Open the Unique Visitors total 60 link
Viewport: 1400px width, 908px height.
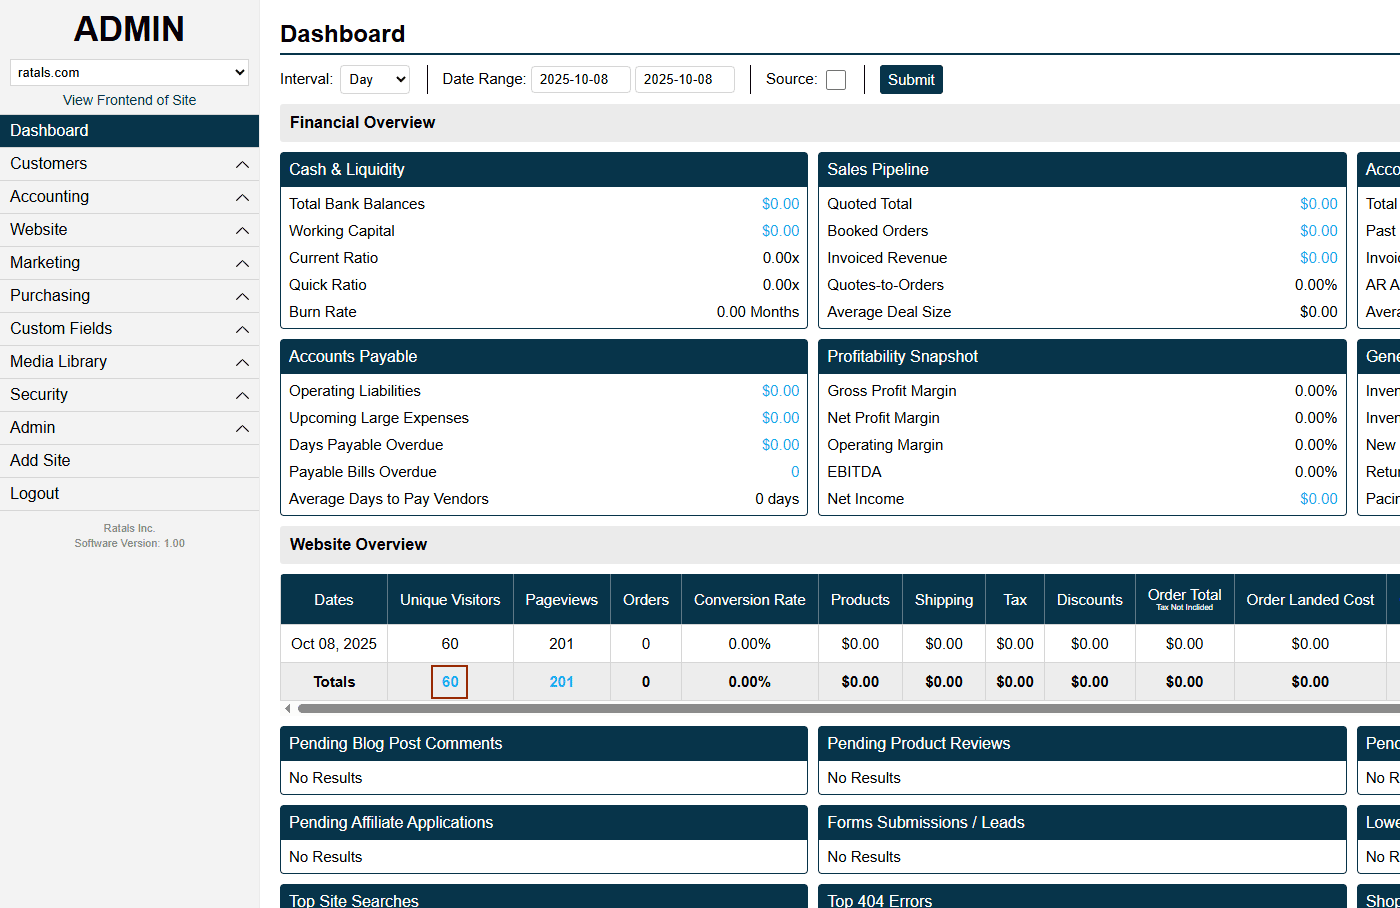[x=449, y=681]
